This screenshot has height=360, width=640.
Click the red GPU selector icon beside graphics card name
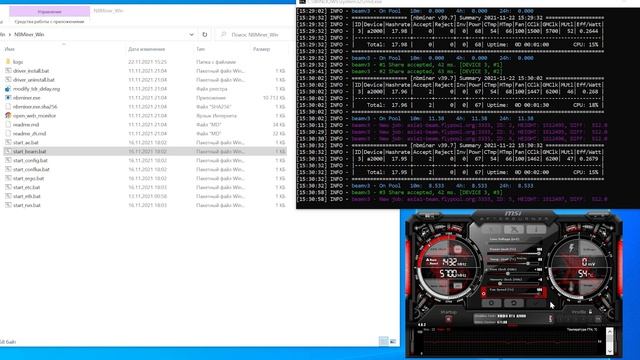tap(550, 318)
